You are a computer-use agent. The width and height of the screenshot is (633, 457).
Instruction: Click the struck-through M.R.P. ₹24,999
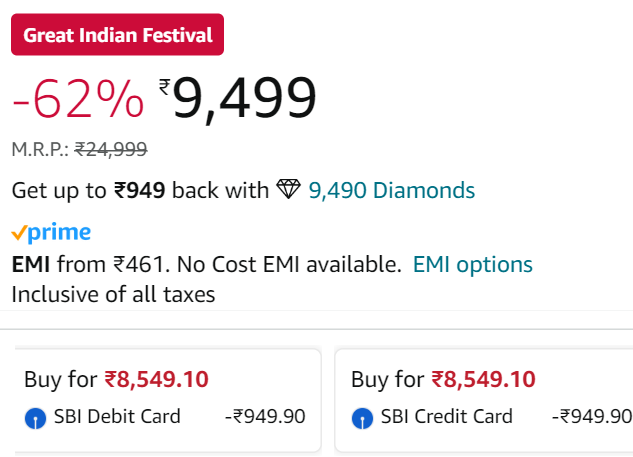[x=111, y=149]
